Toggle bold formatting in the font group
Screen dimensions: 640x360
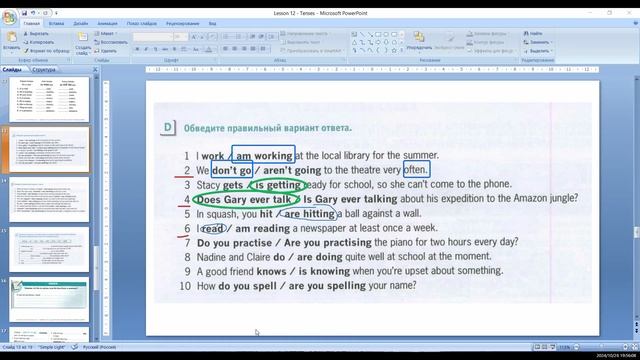point(137,49)
